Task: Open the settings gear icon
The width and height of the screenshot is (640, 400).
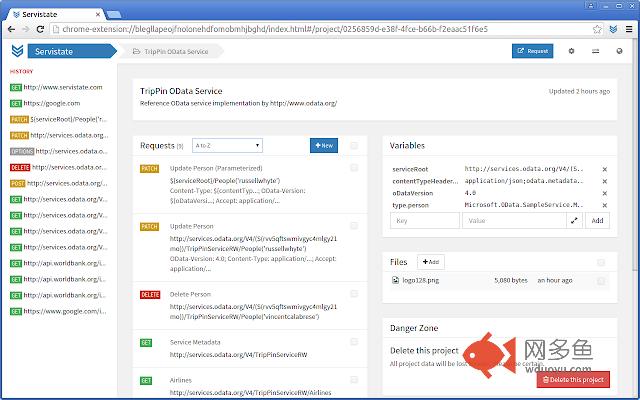Action: point(571,51)
